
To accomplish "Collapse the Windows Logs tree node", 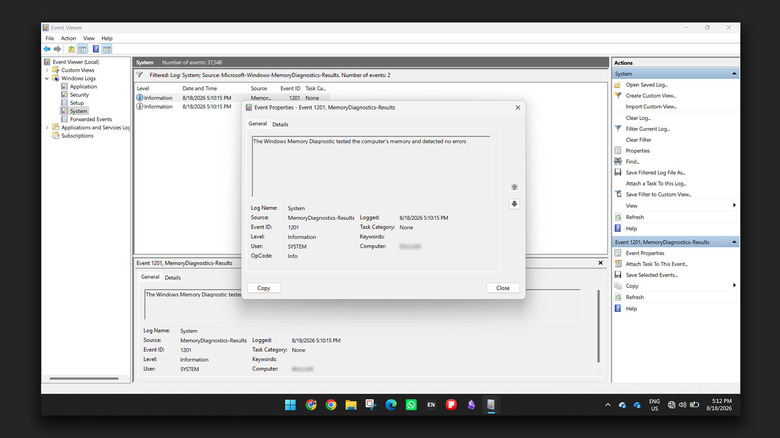I will (47, 78).
